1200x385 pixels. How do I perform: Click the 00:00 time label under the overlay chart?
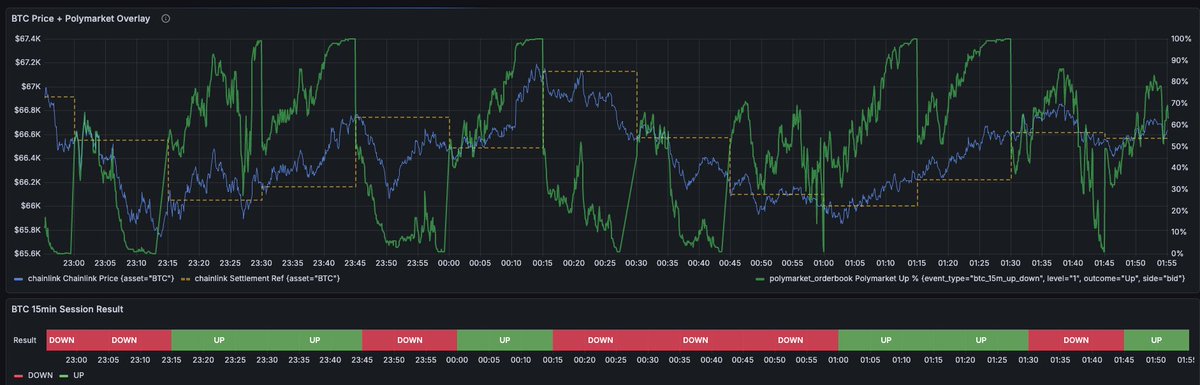tap(448, 262)
